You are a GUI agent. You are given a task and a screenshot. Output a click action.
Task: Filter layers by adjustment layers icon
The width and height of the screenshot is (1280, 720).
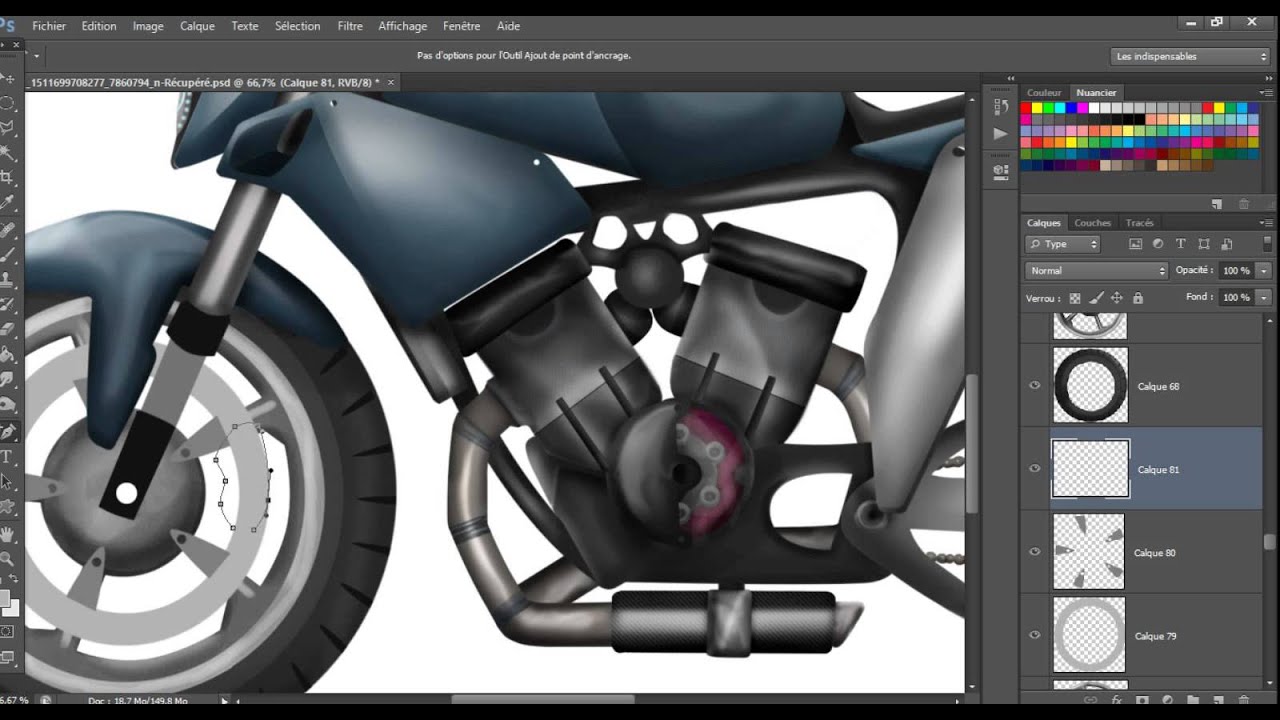coord(1158,244)
